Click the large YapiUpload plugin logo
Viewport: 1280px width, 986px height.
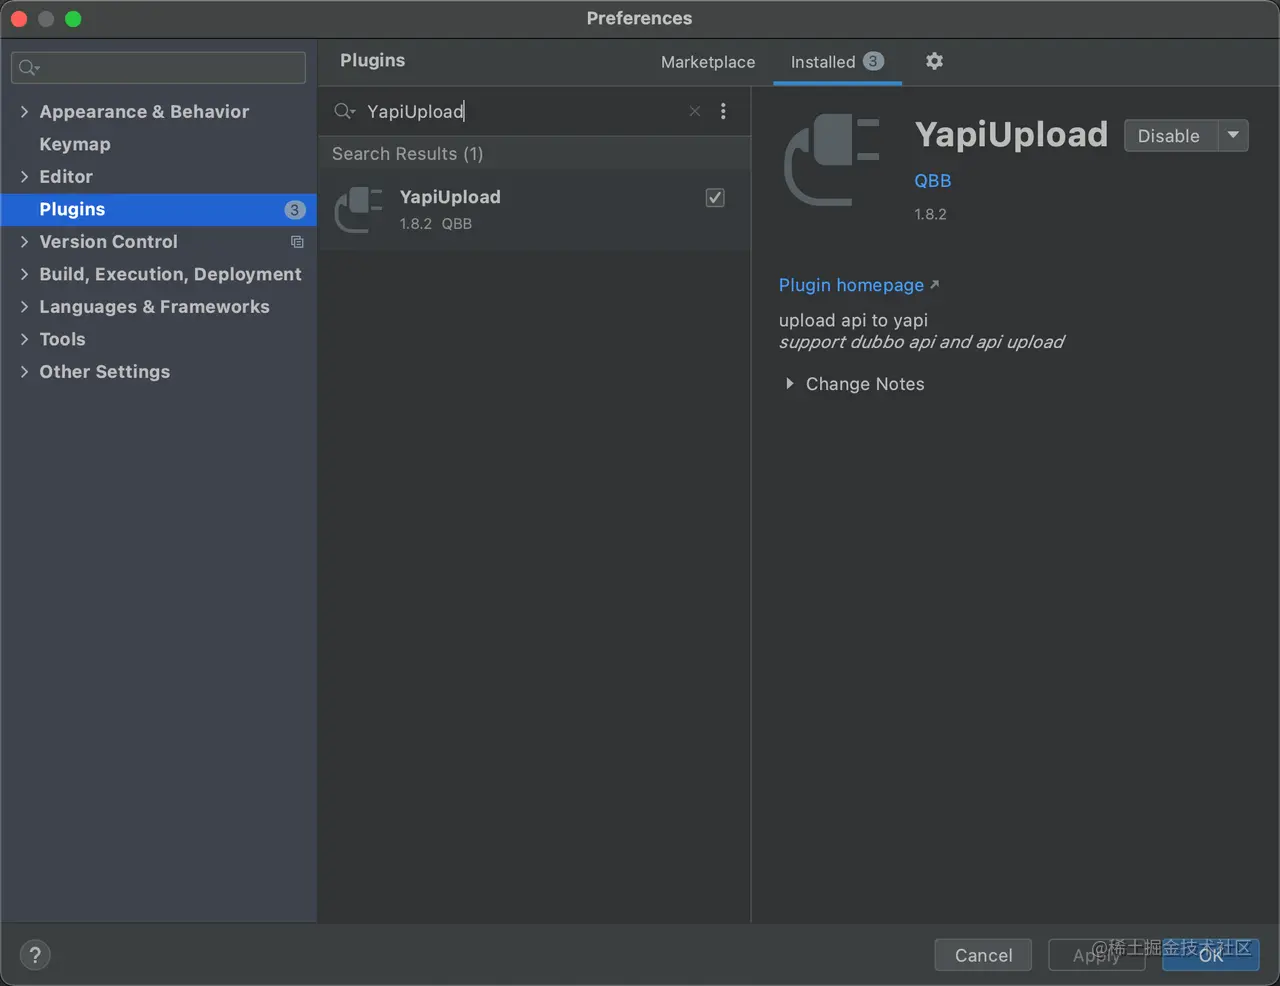pyautogui.click(x=832, y=160)
